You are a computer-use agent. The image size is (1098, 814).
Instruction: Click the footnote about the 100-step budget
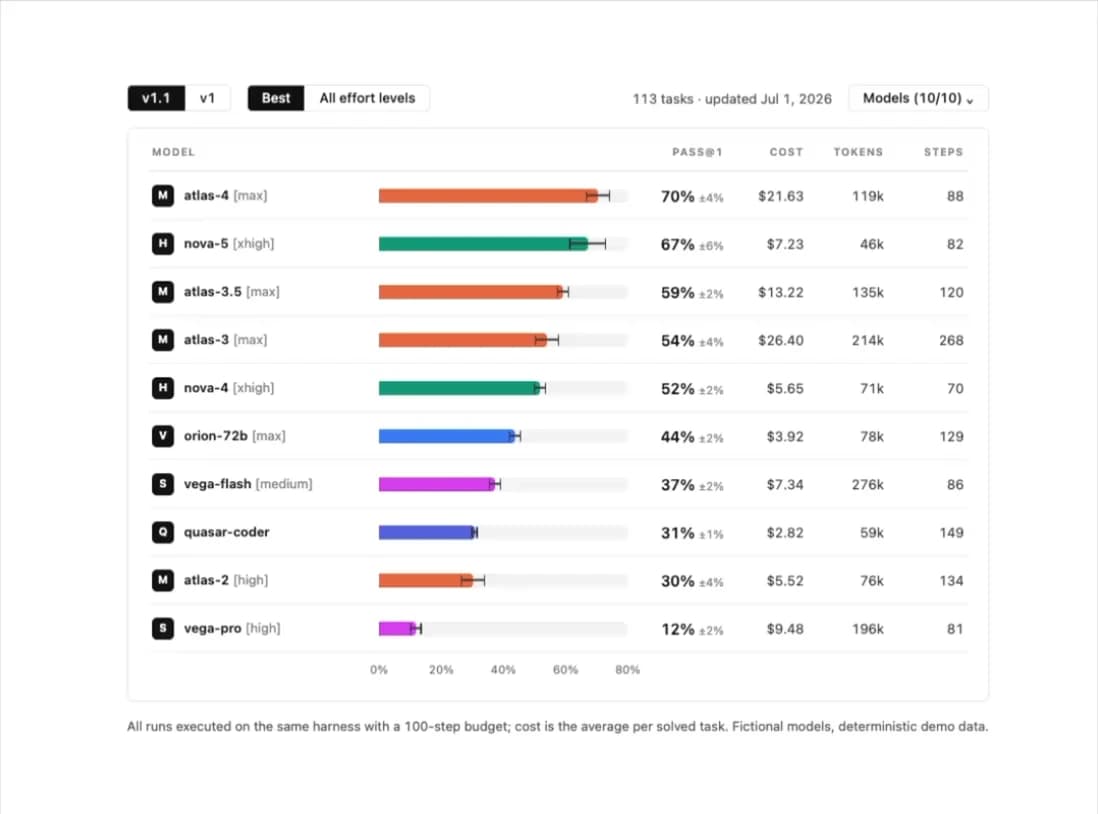[557, 726]
